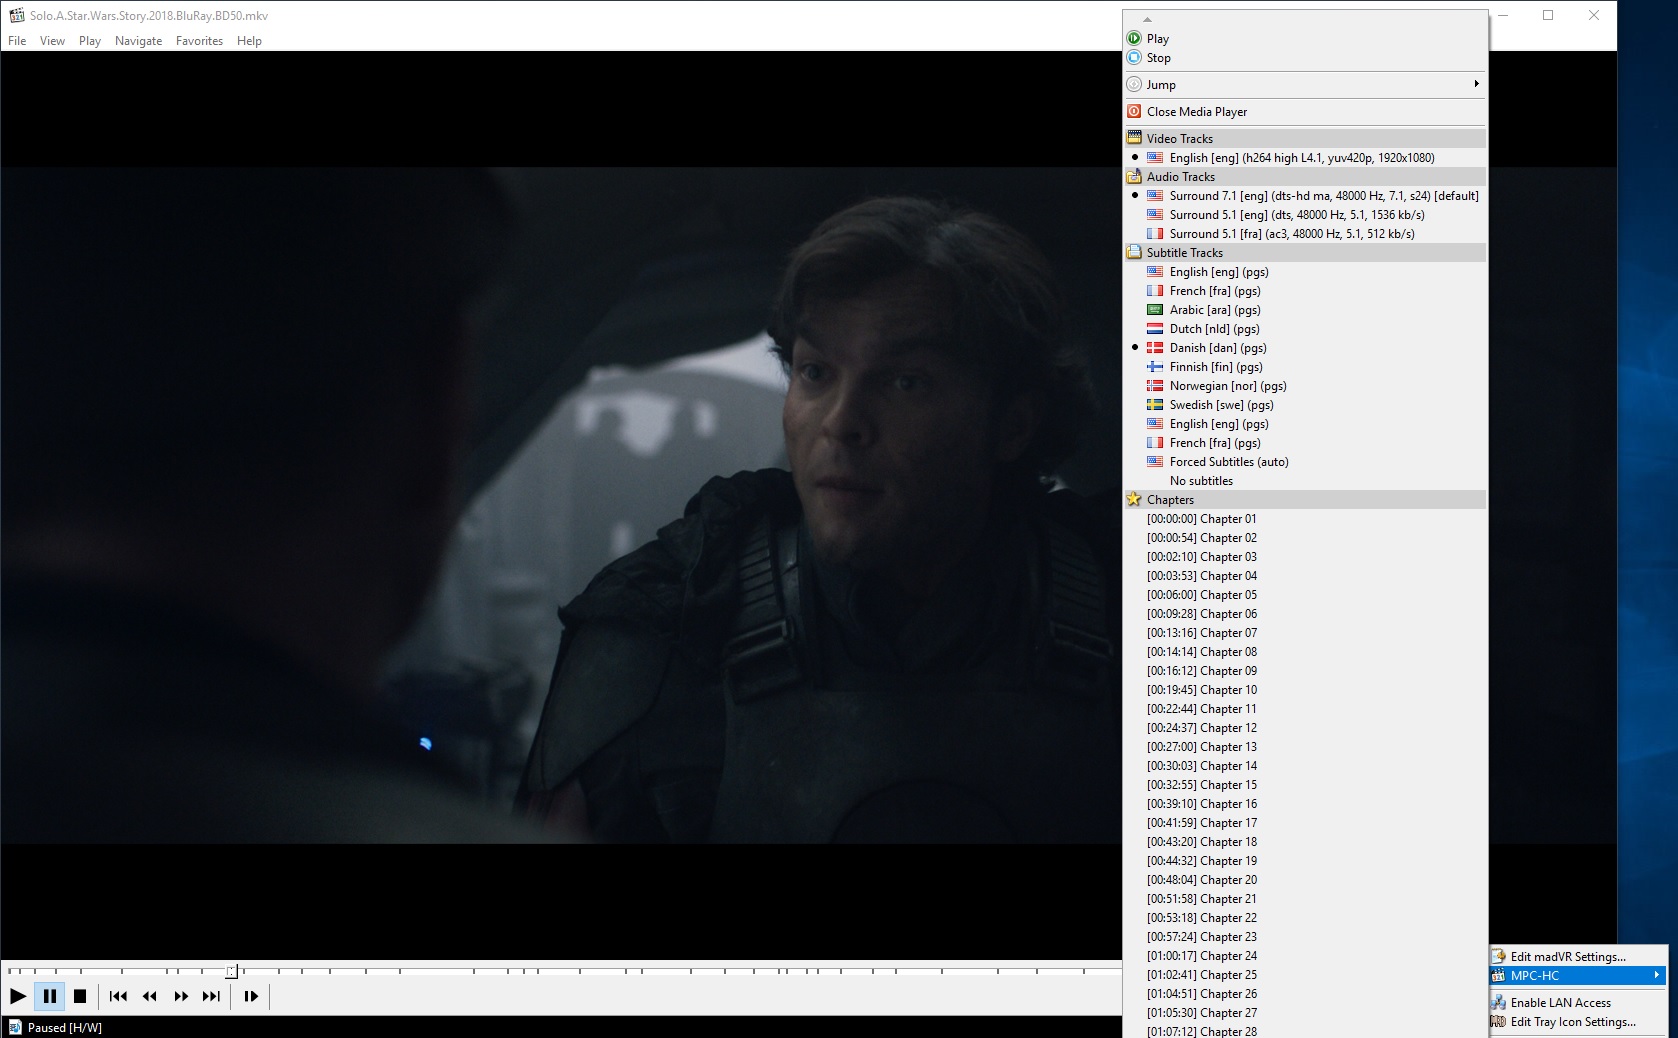The image size is (1678, 1038).
Task: Click the Chapters star icon
Action: [x=1134, y=499]
